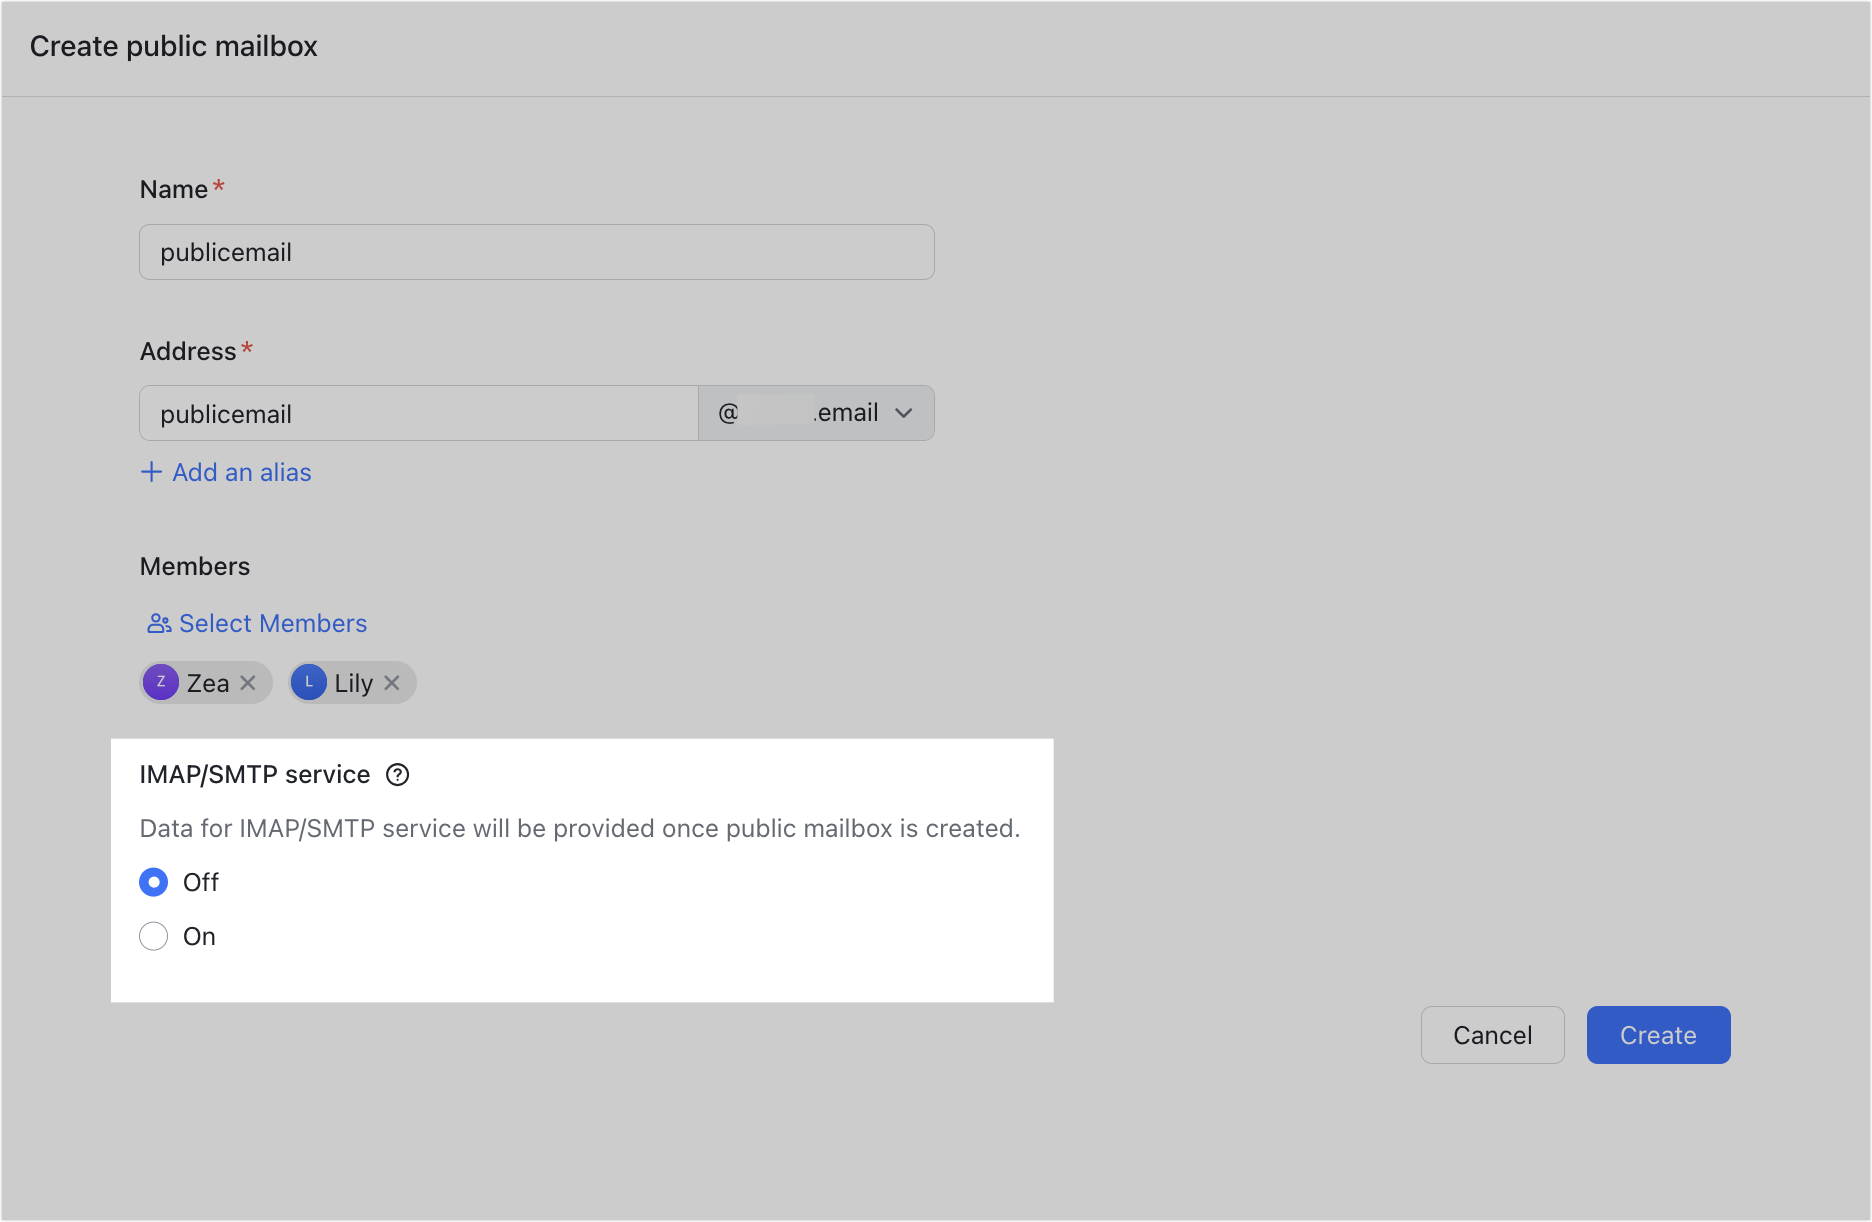Open Add an alias link

point(241,471)
